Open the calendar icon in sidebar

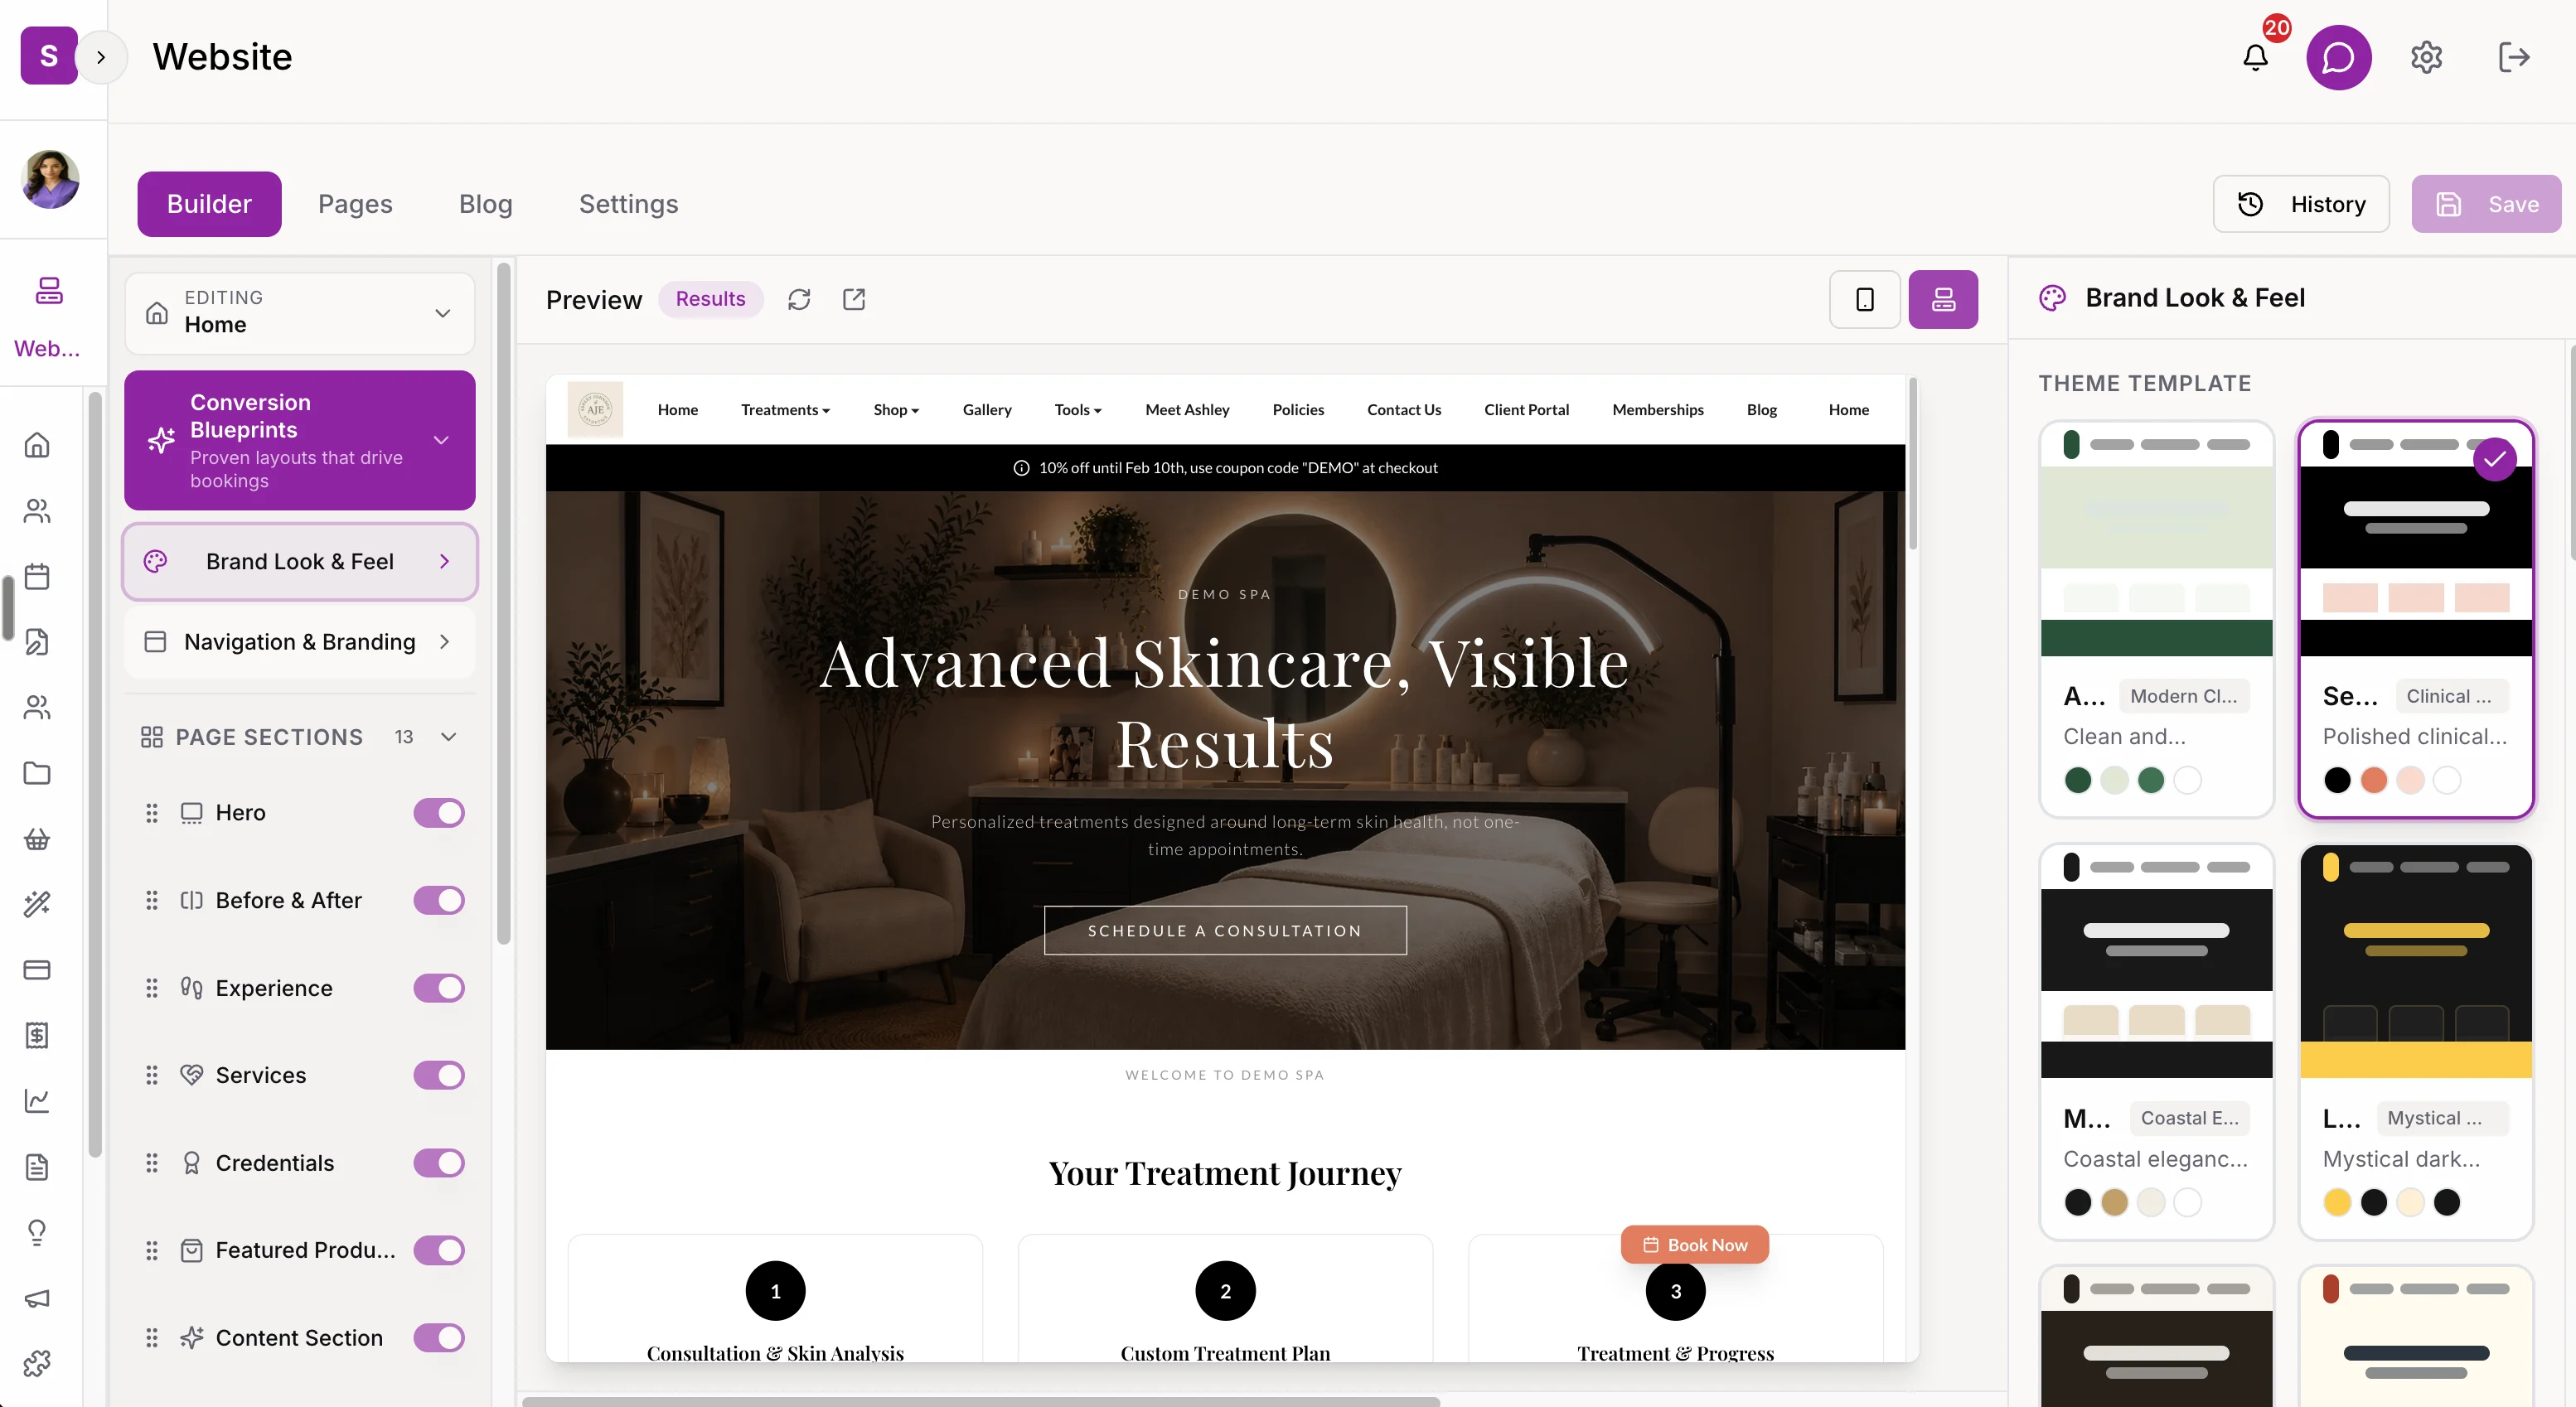[x=37, y=576]
